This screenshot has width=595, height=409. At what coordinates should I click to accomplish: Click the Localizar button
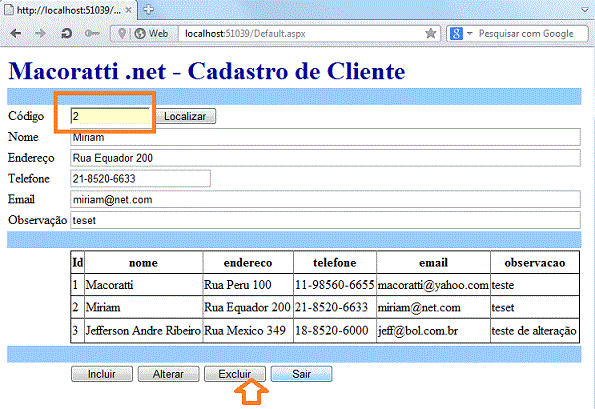point(185,116)
